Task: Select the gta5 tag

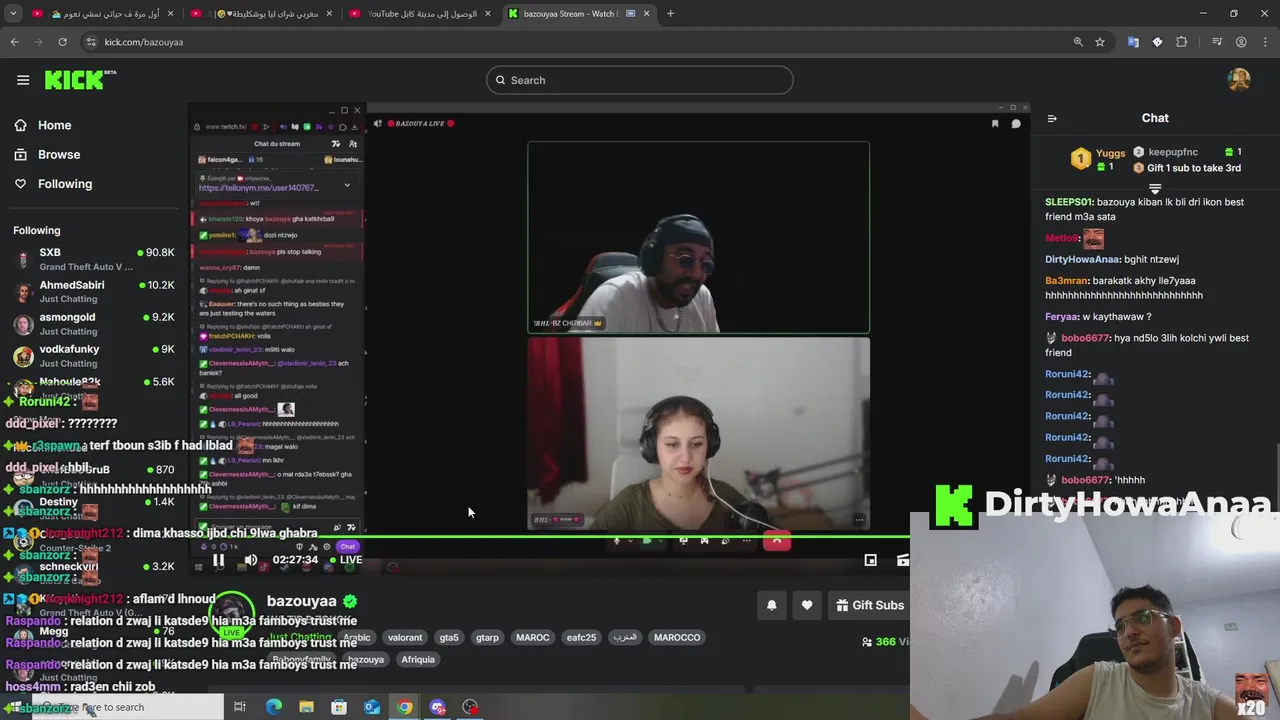Action: pyautogui.click(x=449, y=637)
